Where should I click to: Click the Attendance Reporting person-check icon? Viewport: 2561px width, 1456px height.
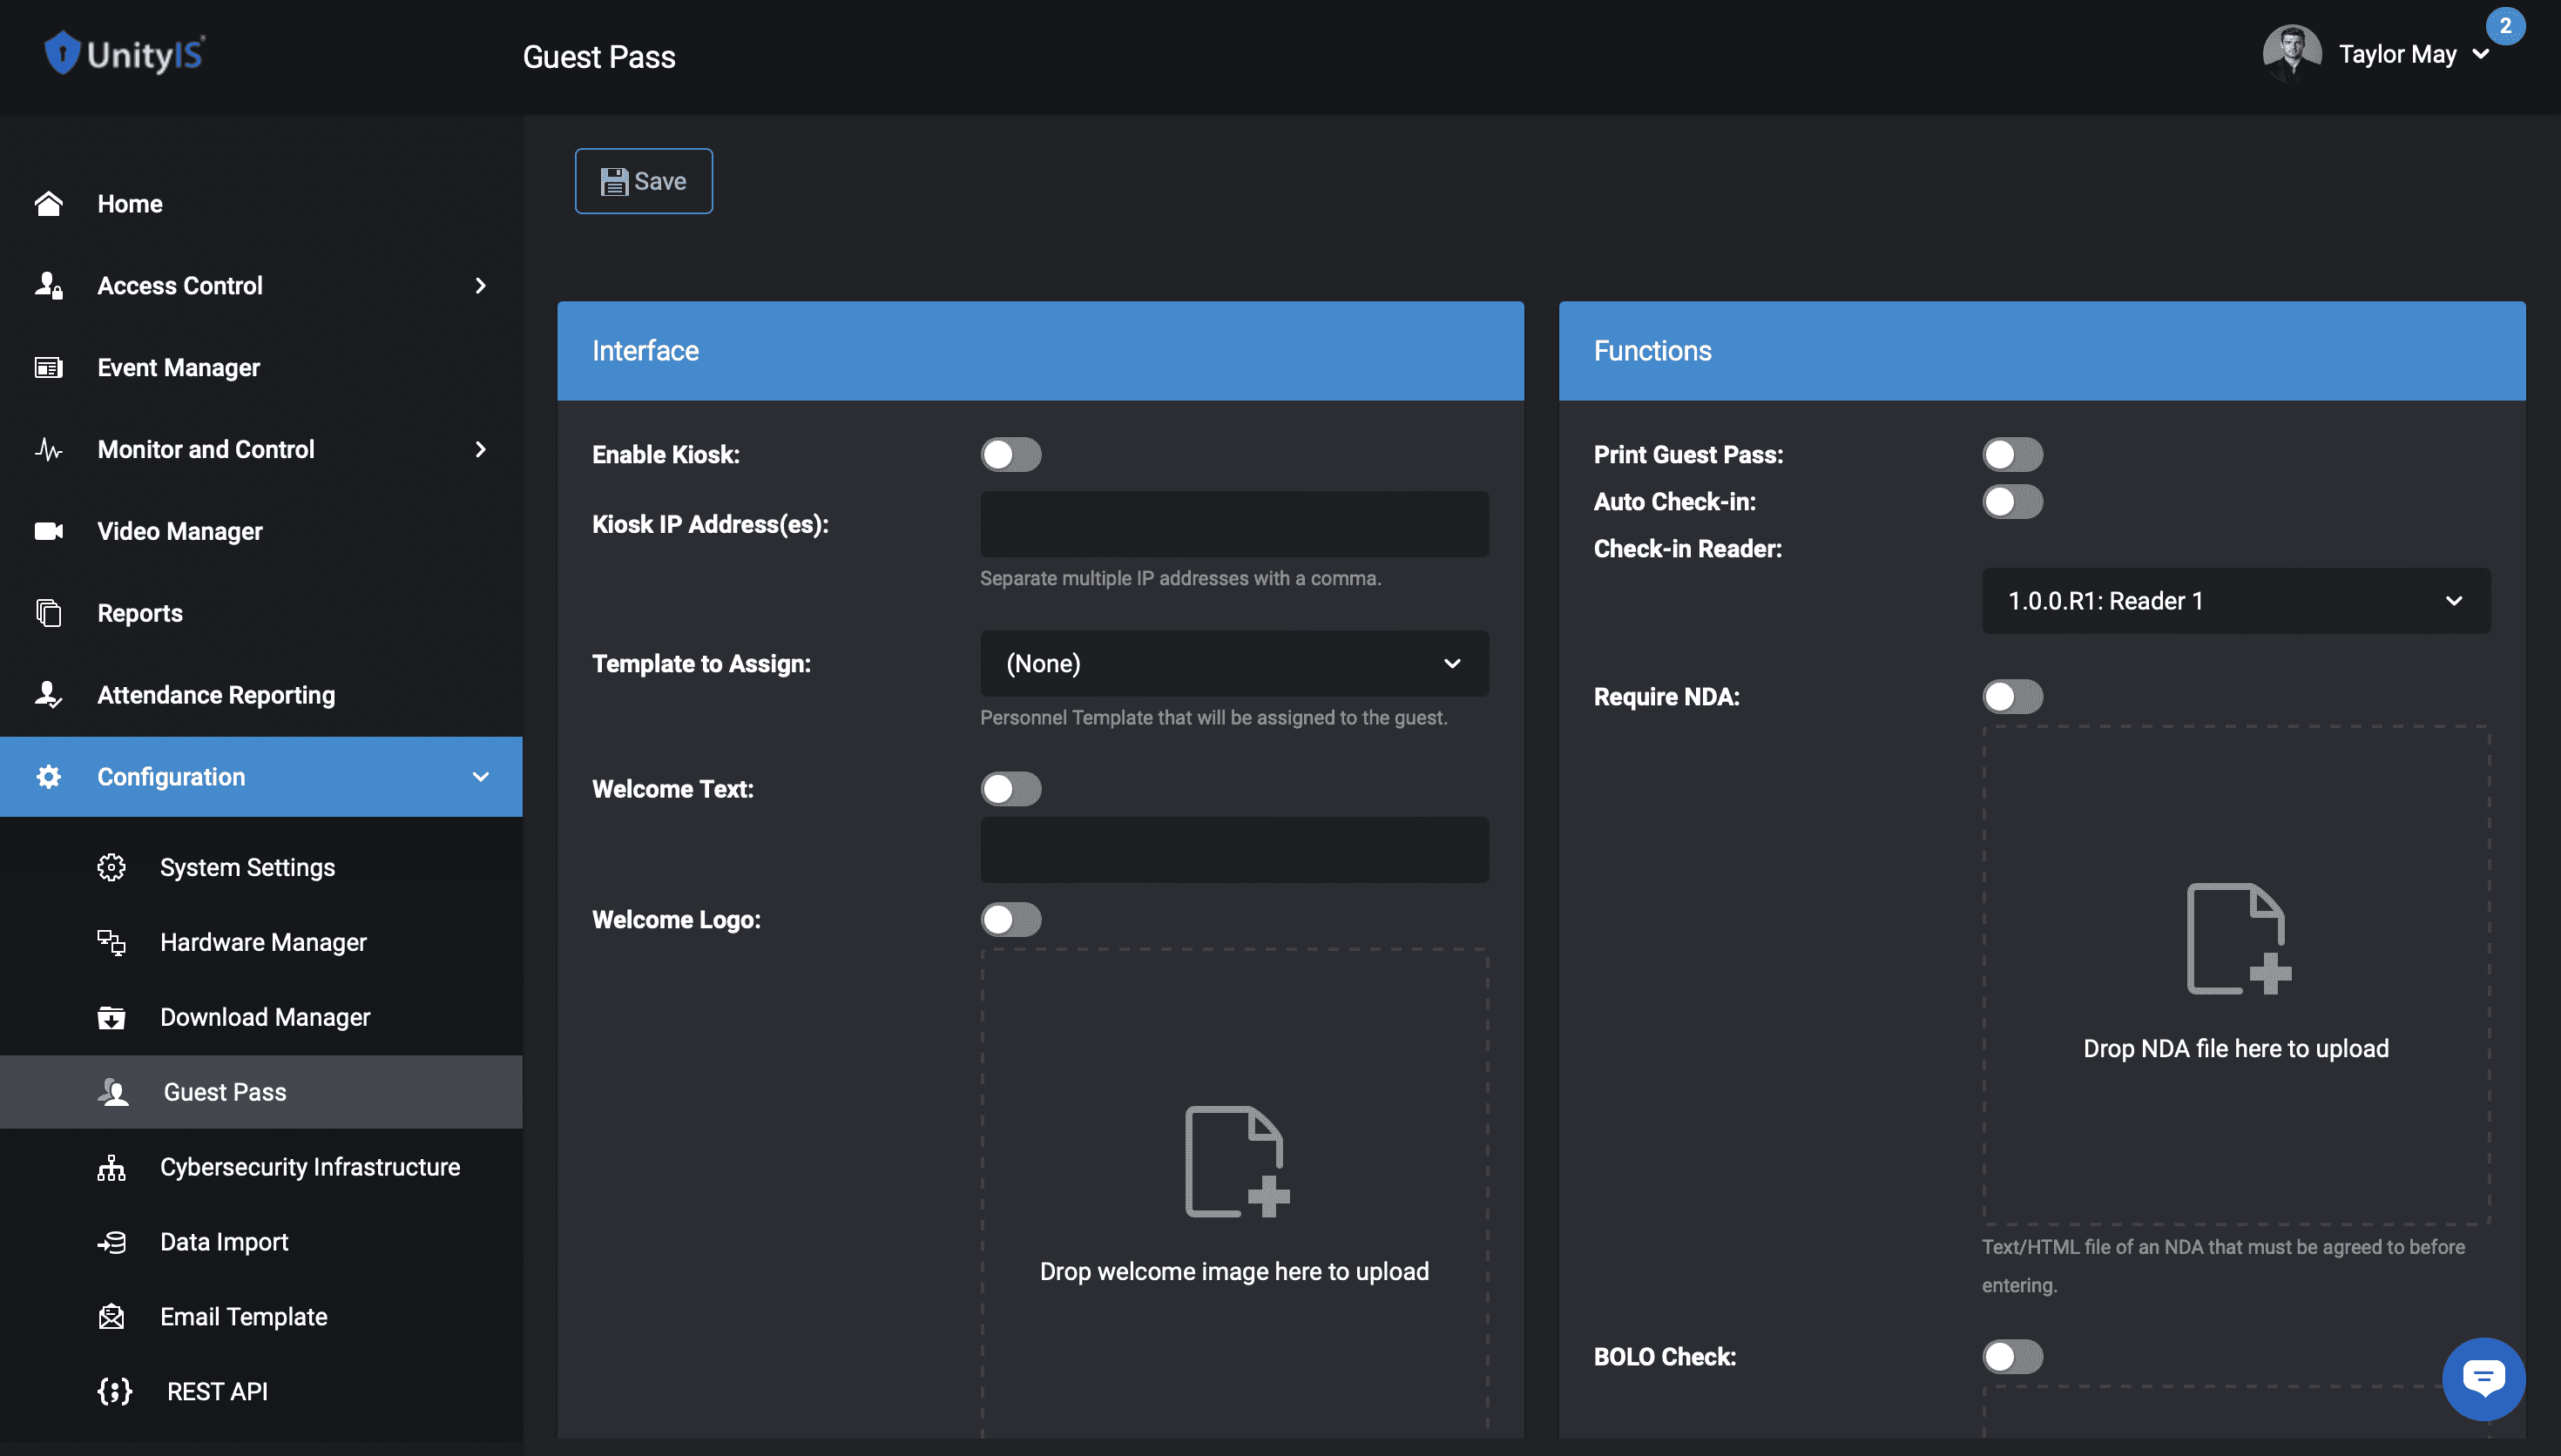48,695
